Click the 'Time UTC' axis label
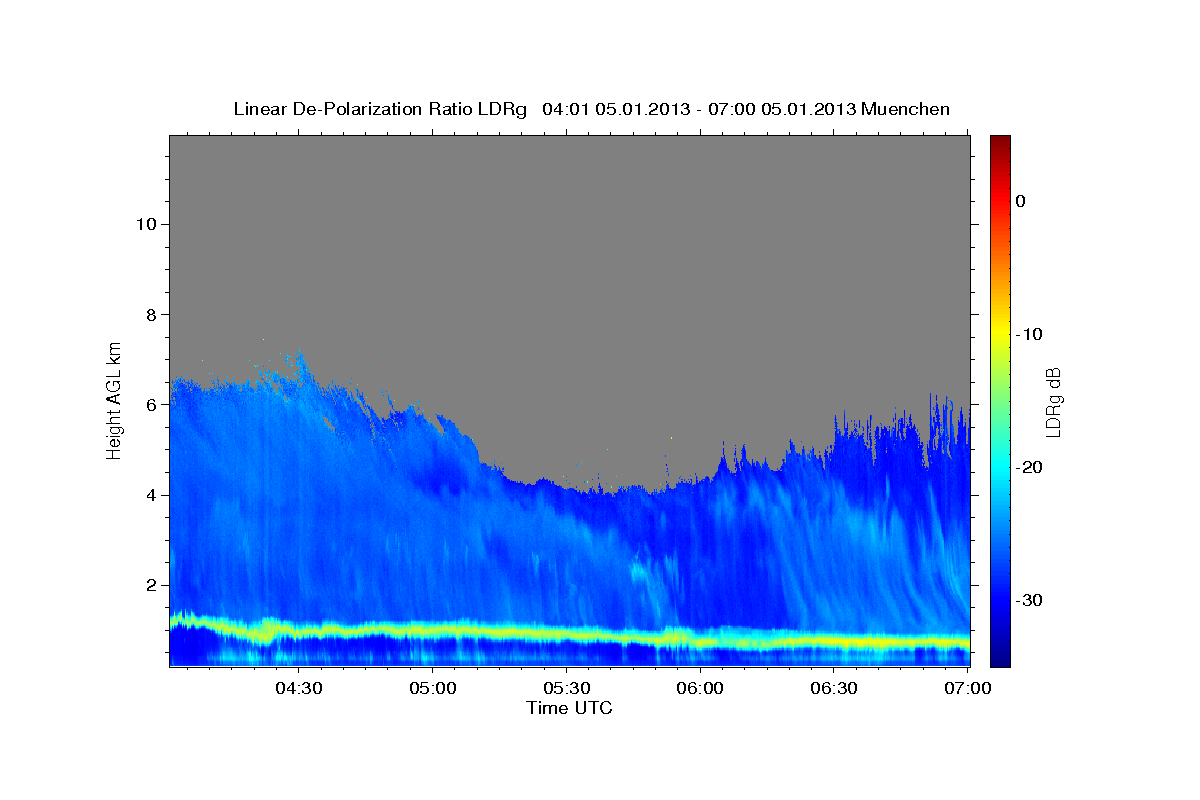 569,708
